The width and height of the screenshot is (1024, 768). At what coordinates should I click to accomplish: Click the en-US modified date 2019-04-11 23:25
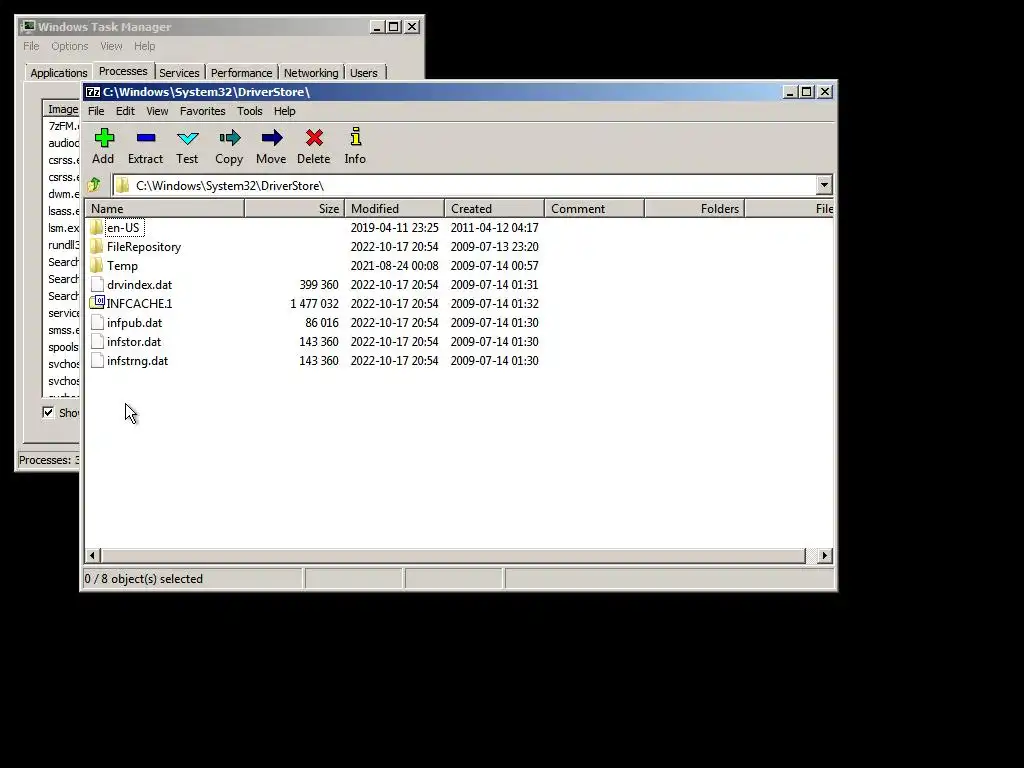[x=394, y=228]
